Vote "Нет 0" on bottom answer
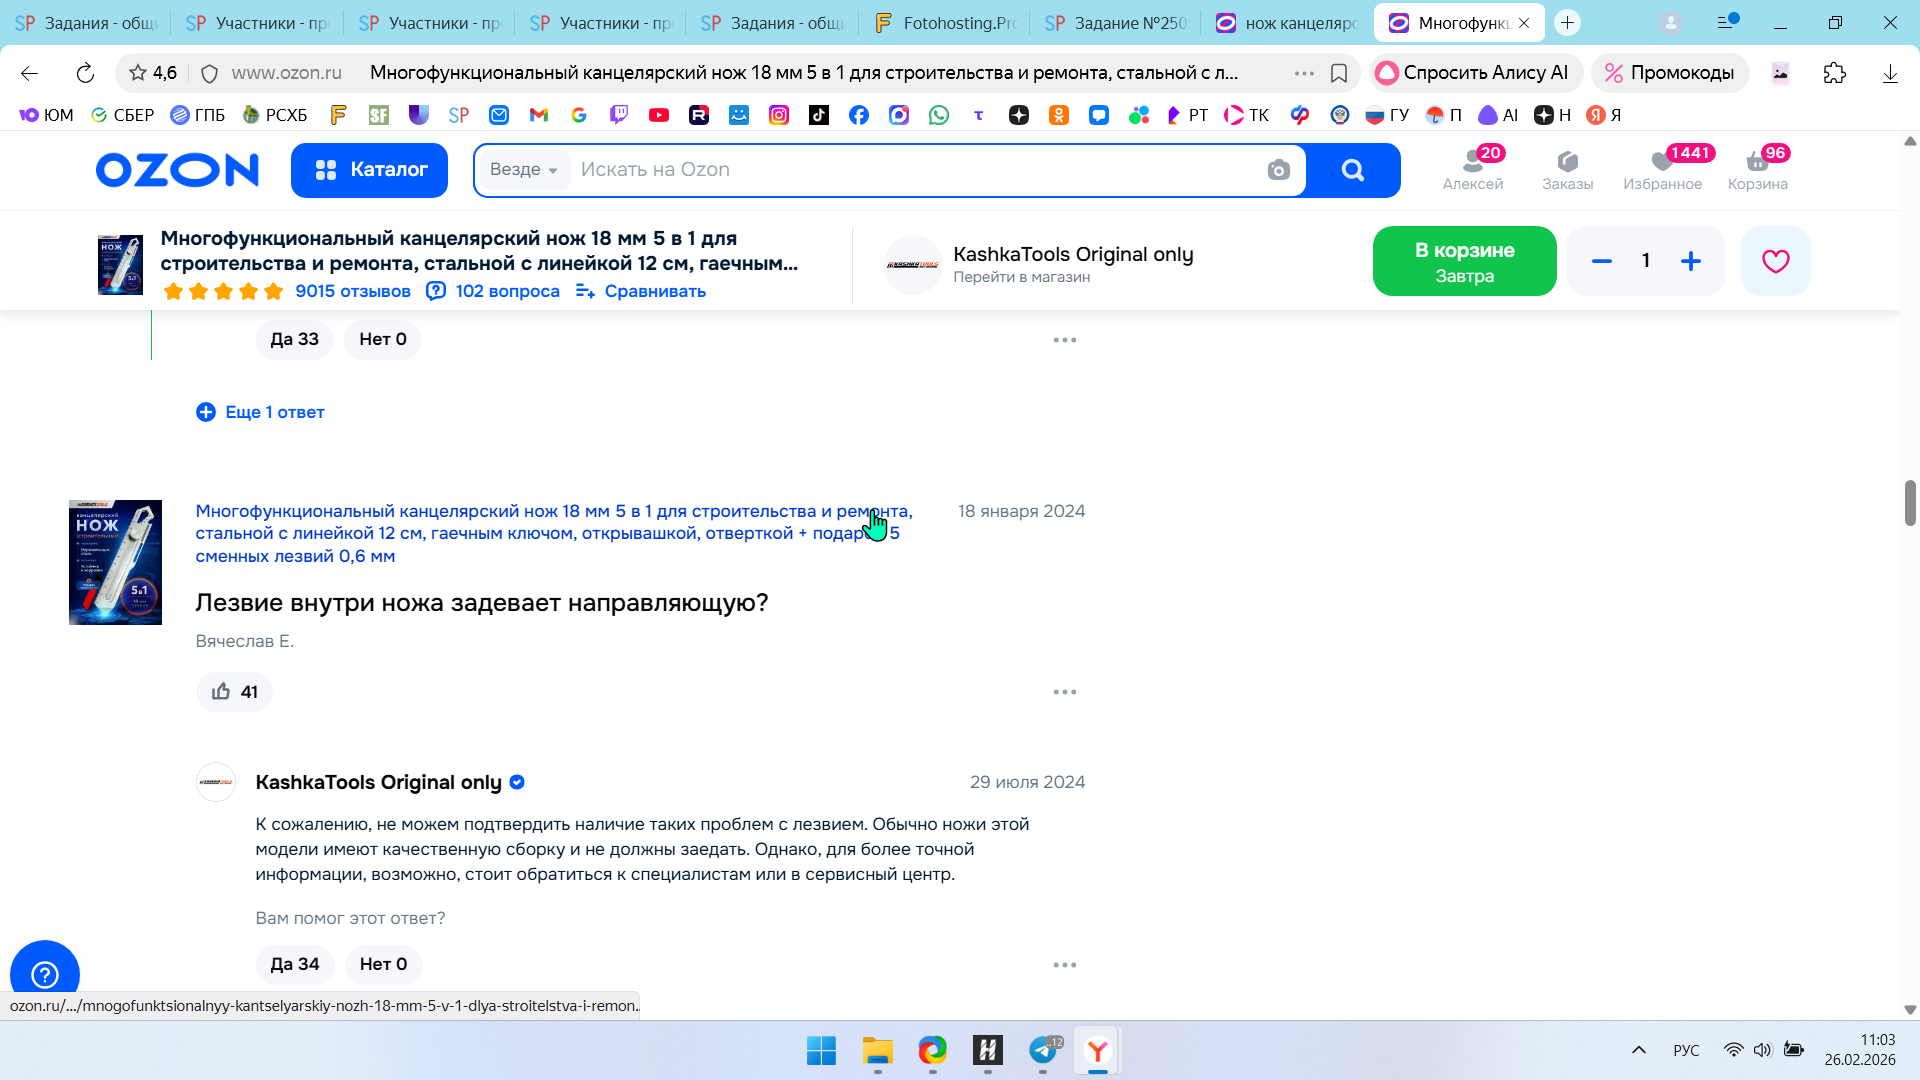 383,964
